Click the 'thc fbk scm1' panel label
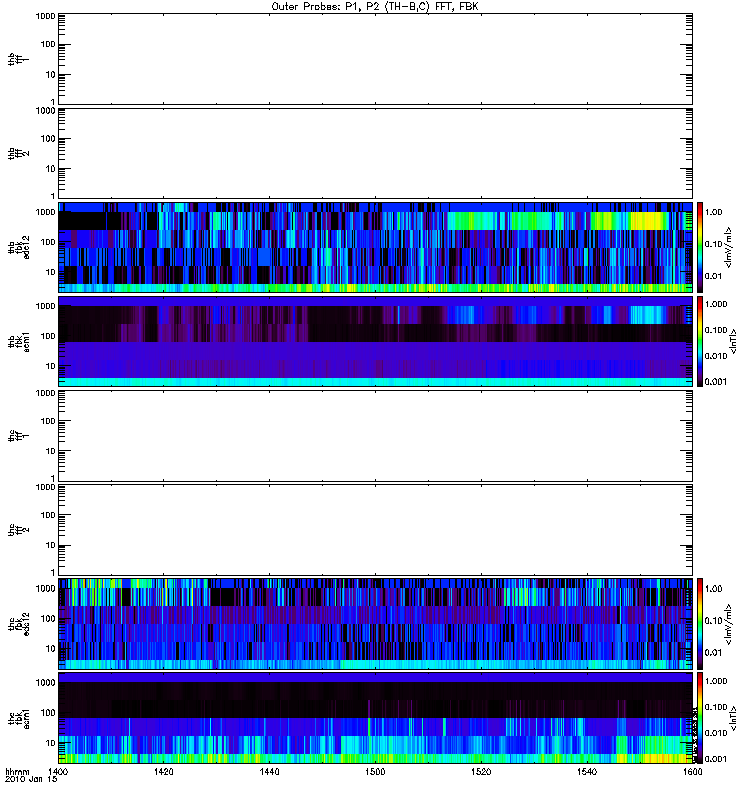750x800 pixels. coord(18,718)
